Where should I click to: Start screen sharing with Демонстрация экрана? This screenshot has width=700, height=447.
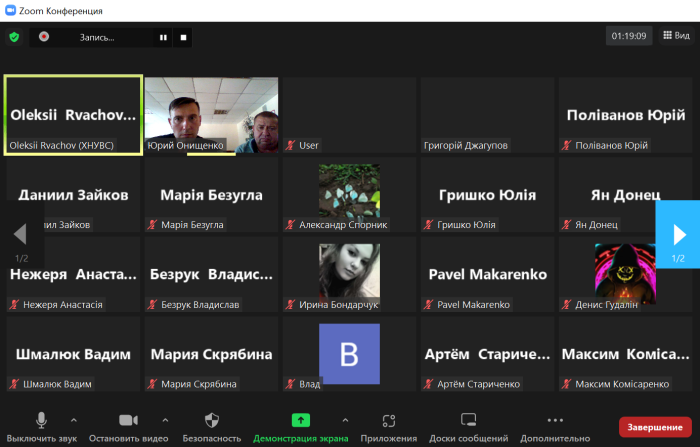(x=300, y=426)
